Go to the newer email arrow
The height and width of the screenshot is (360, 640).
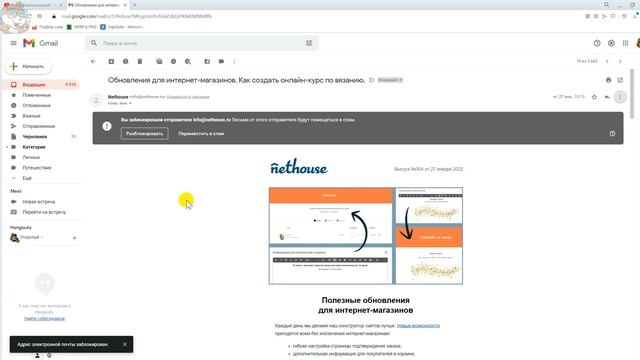click(x=607, y=61)
